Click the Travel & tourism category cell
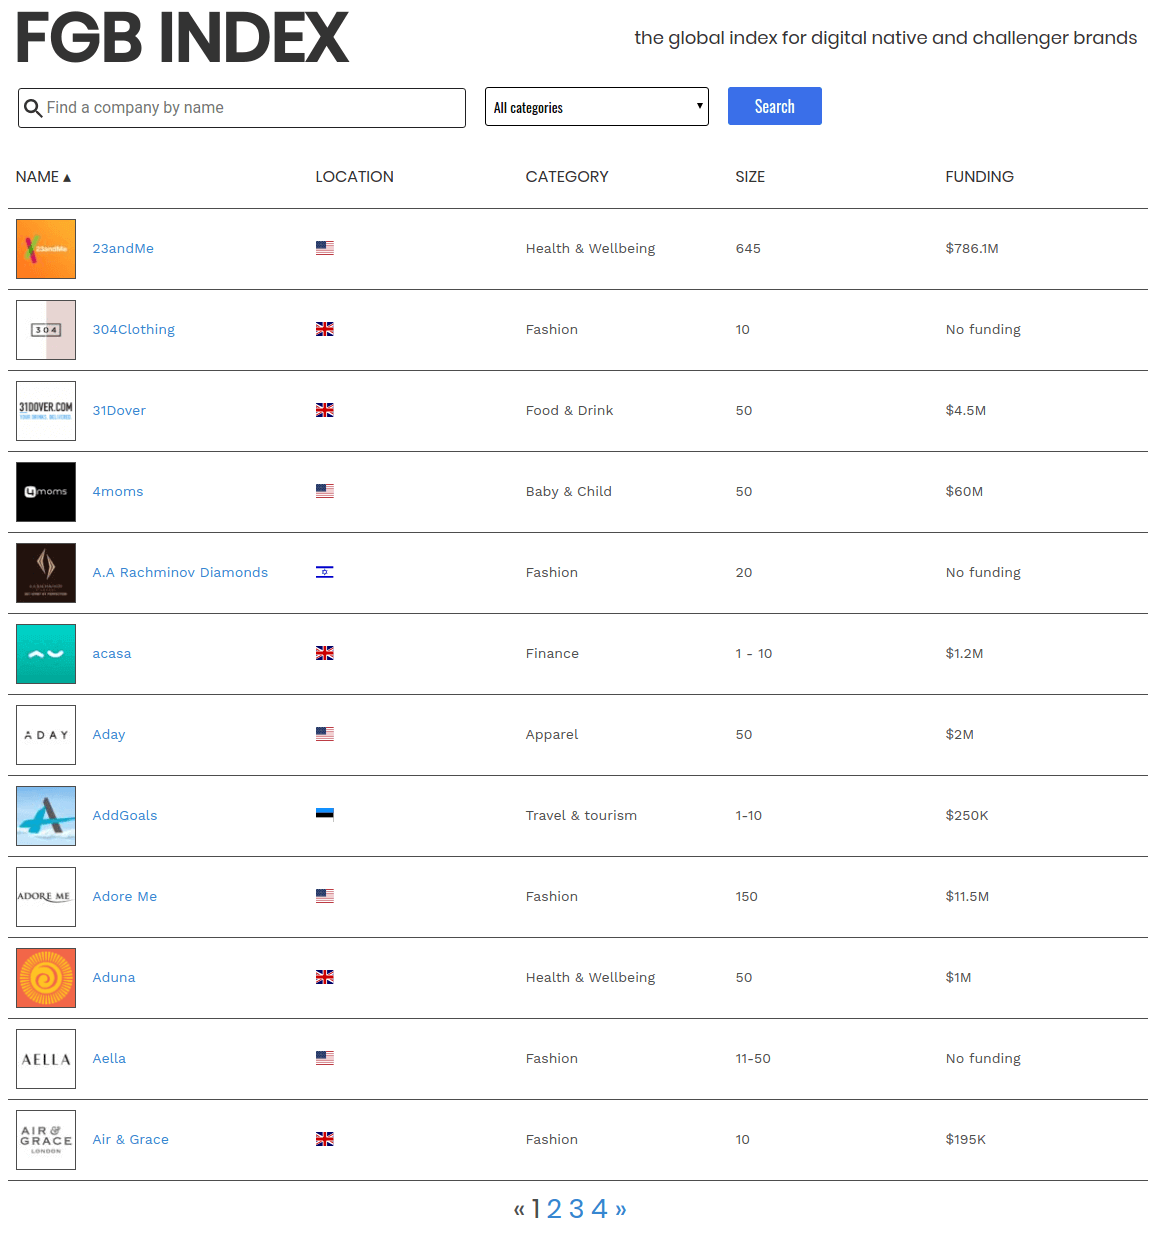Screen dimensions: 1150x1238 581,816
